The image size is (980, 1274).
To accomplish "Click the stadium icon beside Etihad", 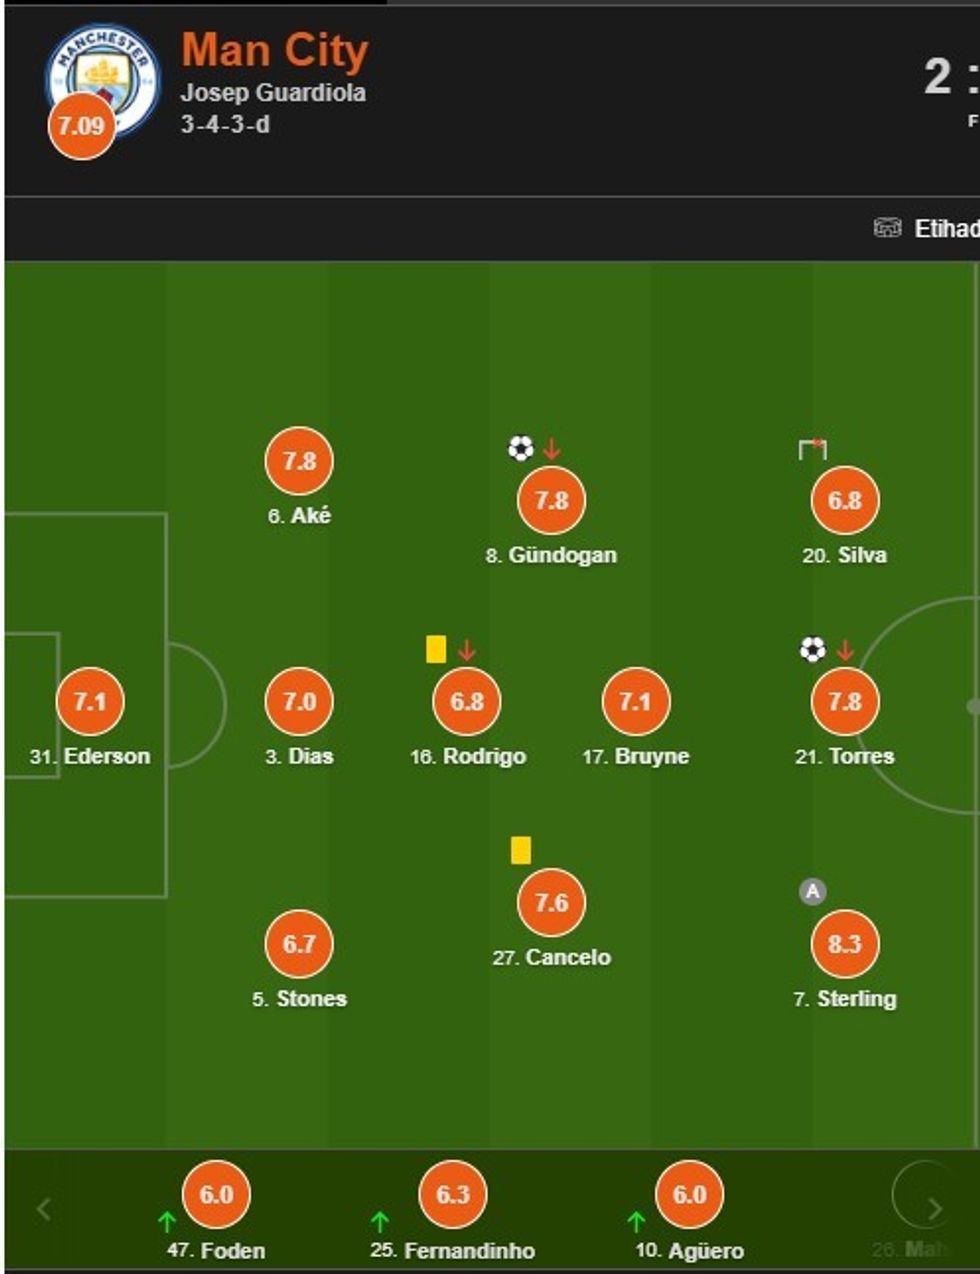I will click(887, 228).
